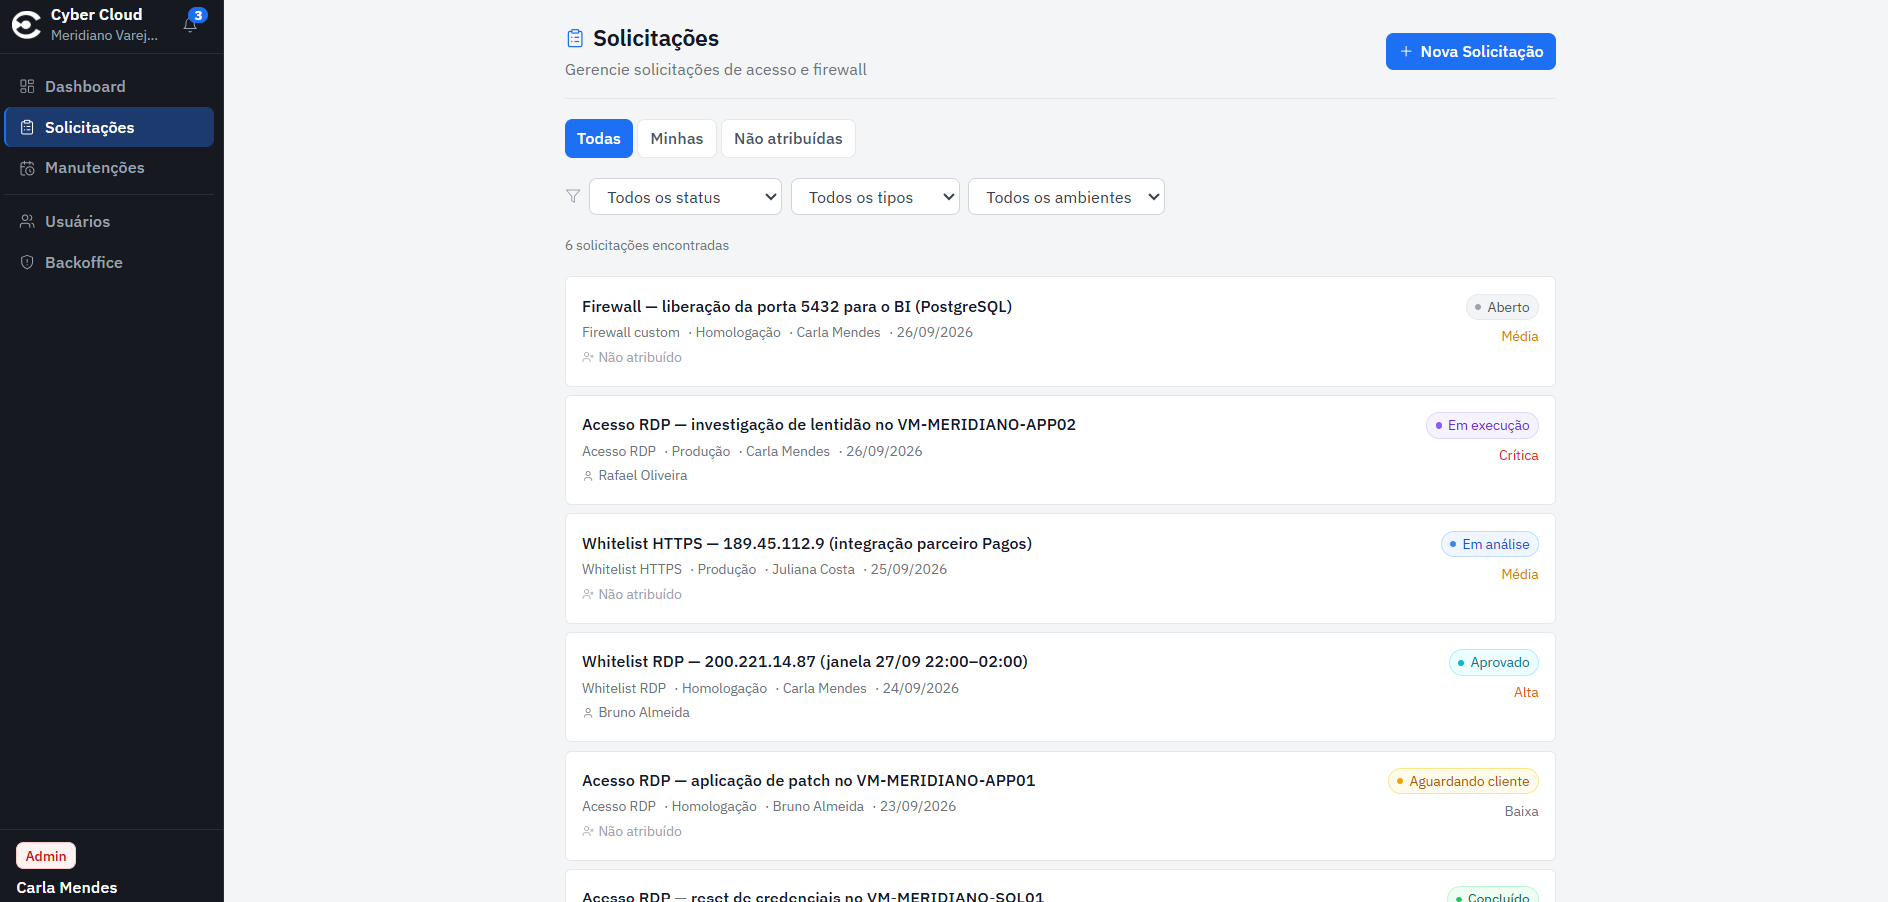Click the Aprovado status badge
The height and width of the screenshot is (902, 1888).
(1494, 662)
